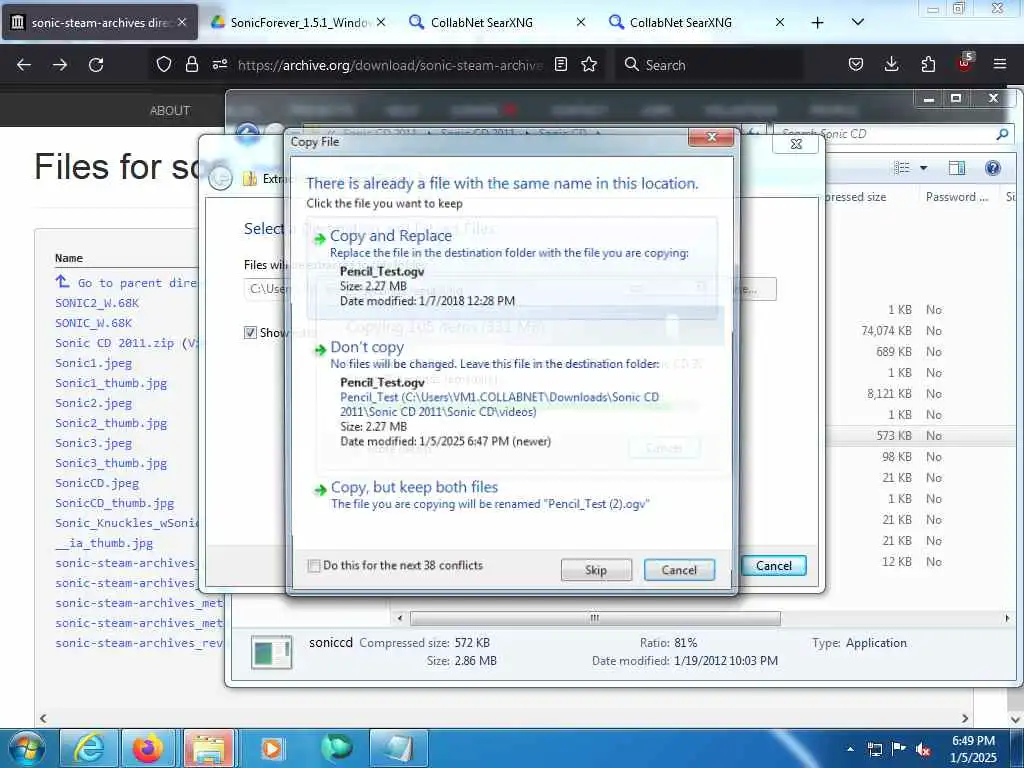
Task: Click Compressed size column header
Action: click(854, 197)
